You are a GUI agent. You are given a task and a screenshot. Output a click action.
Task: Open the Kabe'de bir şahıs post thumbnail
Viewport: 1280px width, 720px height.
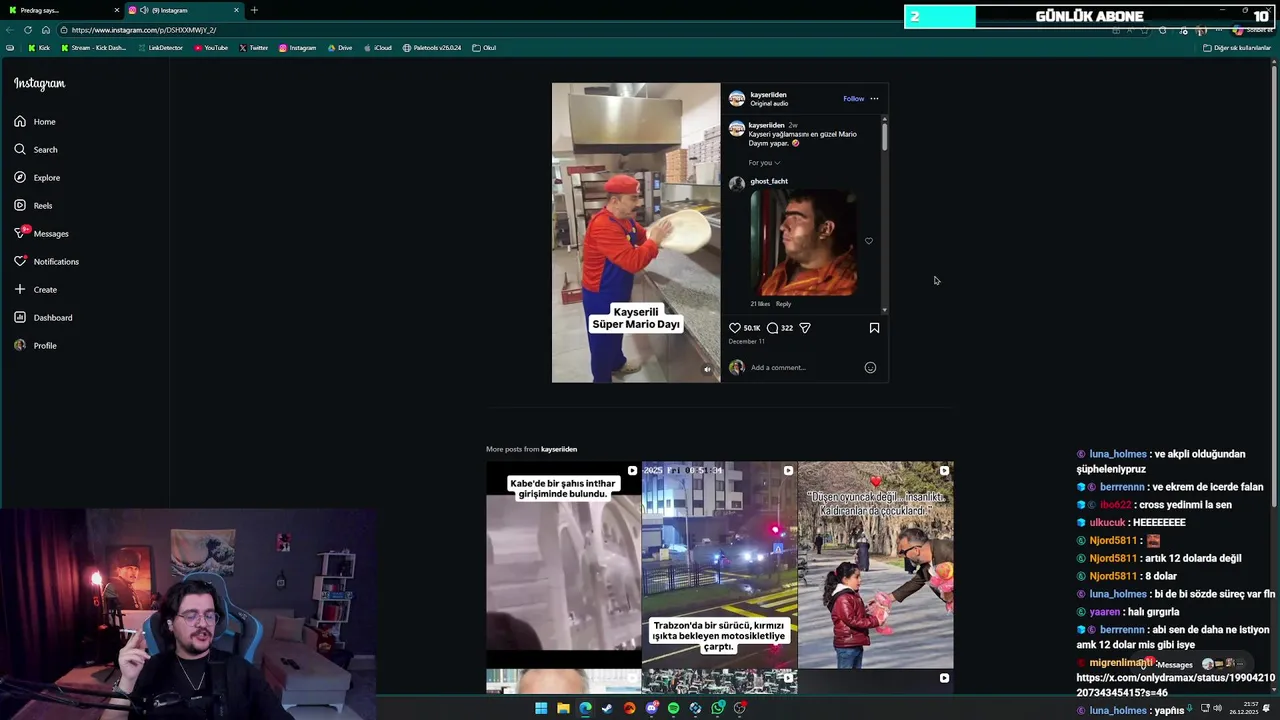(x=563, y=565)
